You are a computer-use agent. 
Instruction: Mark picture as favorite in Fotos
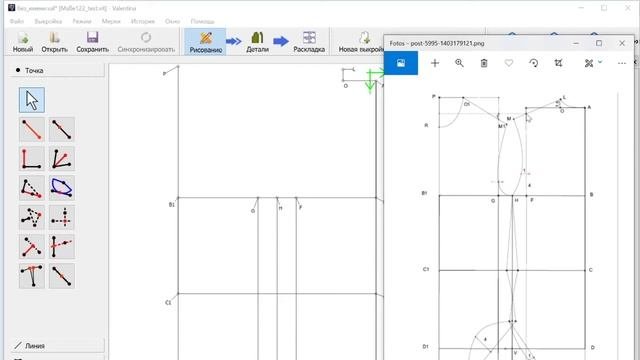coord(509,63)
